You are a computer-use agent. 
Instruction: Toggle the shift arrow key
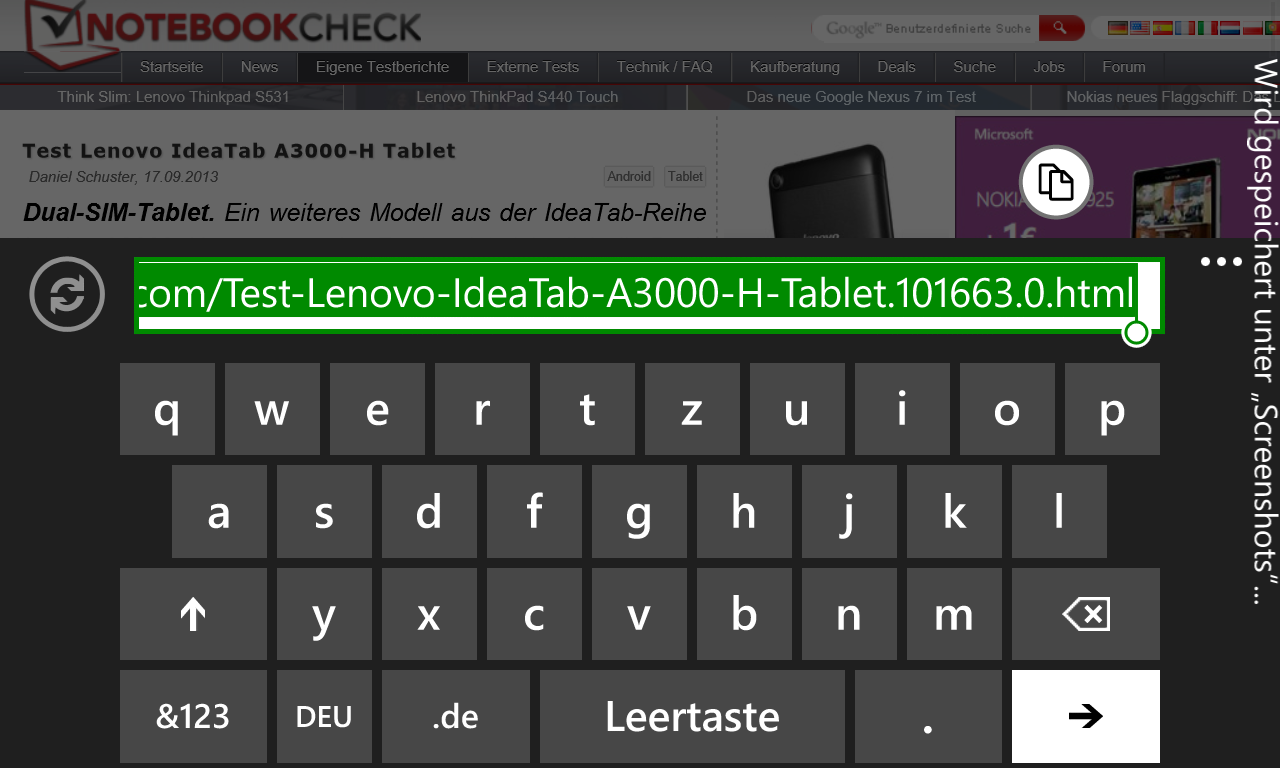[193, 614]
